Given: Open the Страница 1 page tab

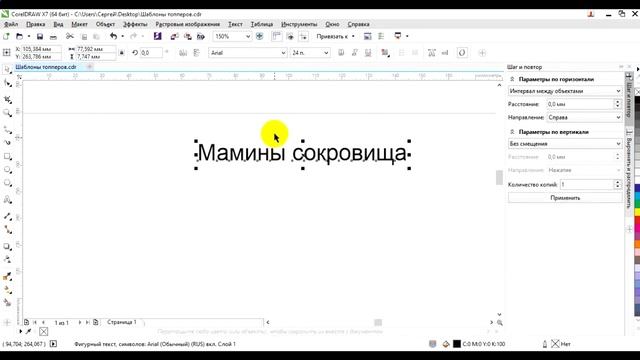Looking at the screenshot, I should [x=122, y=322].
